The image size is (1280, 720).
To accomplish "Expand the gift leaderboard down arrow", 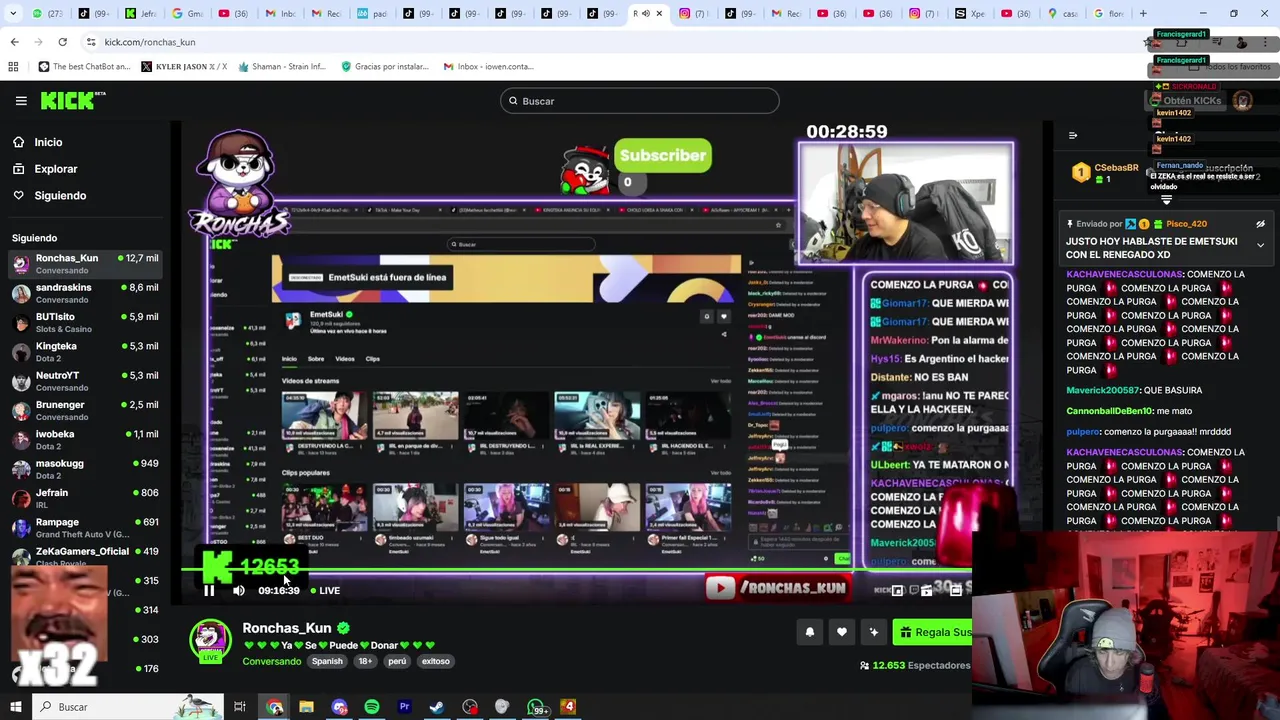I will click(1166, 200).
